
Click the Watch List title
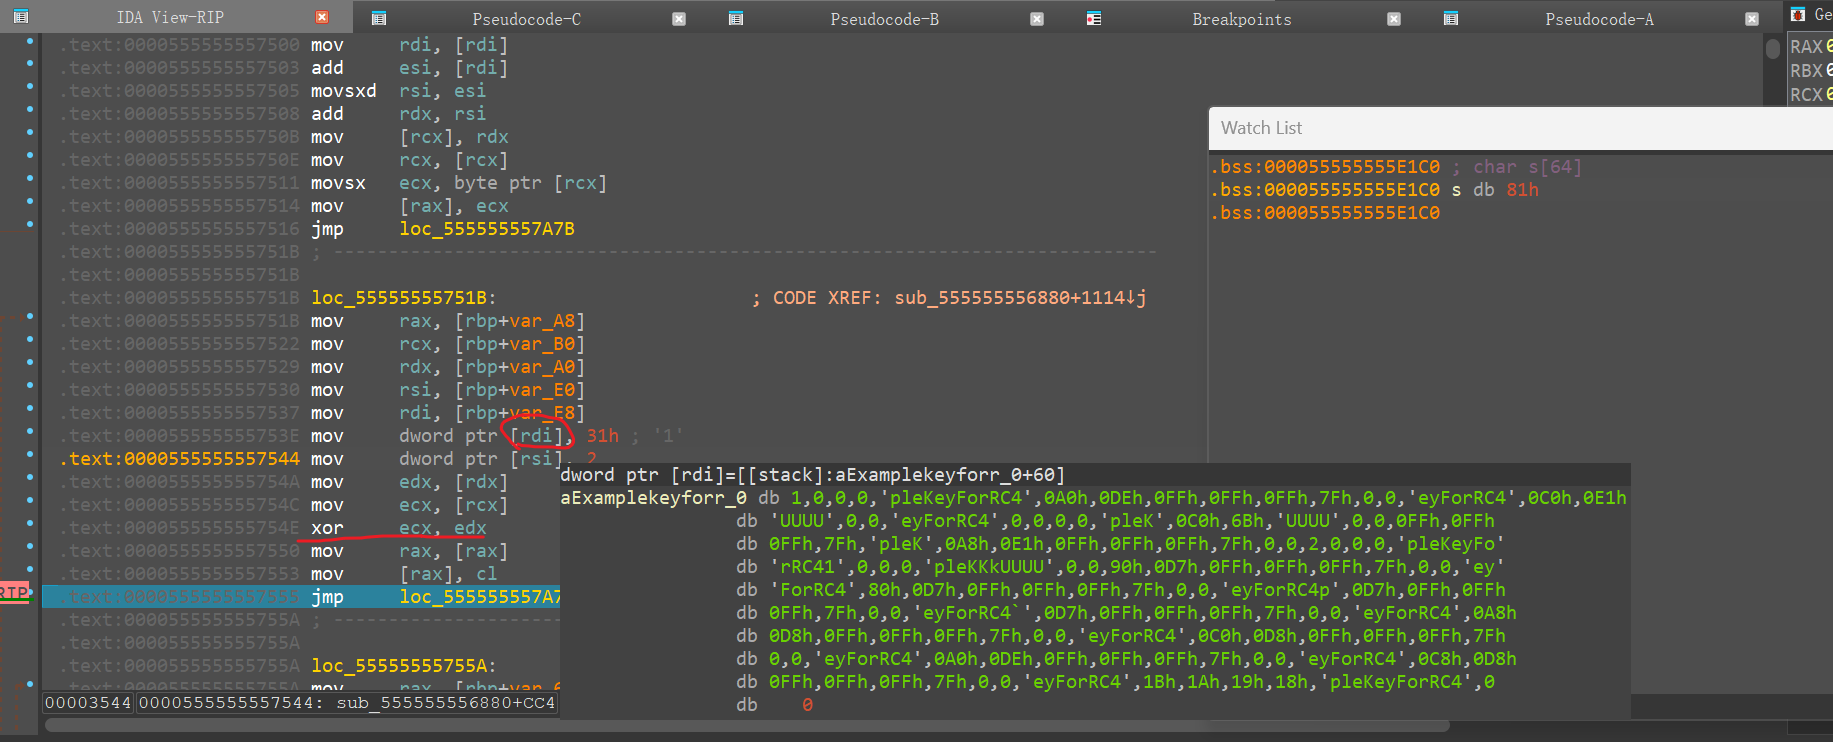1261,128
